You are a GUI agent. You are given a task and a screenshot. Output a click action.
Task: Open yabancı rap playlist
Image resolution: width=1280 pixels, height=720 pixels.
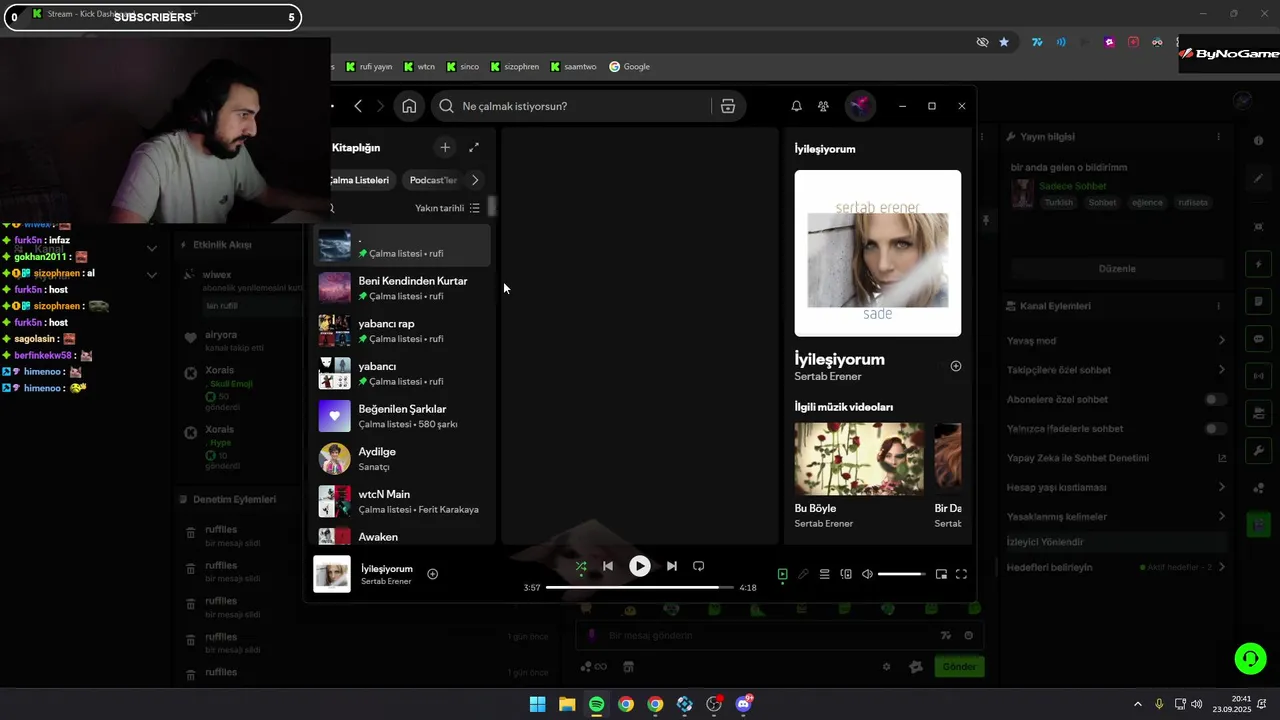pyautogui.click(x=402, y=331)
